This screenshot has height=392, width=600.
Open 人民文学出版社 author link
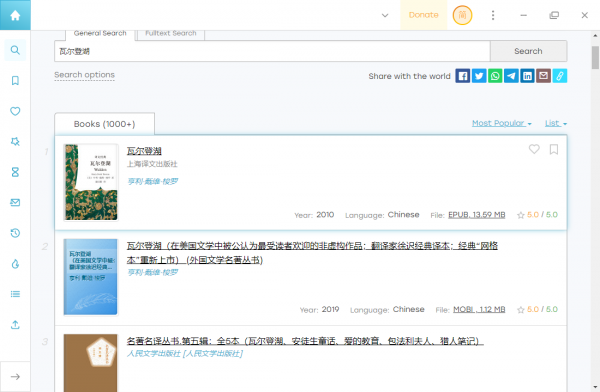coord(185,353)
